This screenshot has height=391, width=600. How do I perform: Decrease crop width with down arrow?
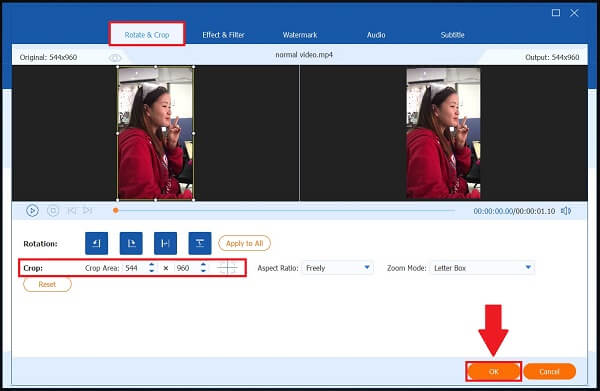152,271
